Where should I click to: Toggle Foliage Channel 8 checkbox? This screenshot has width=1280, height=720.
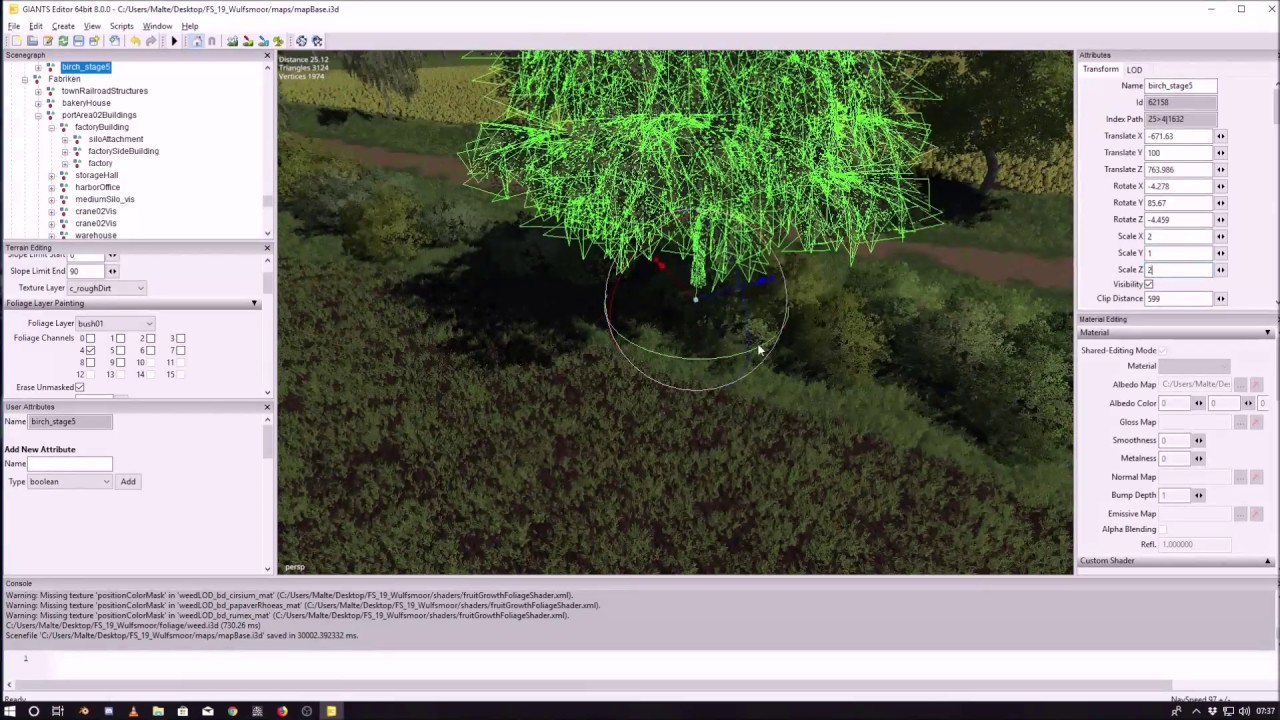(90, 363)
